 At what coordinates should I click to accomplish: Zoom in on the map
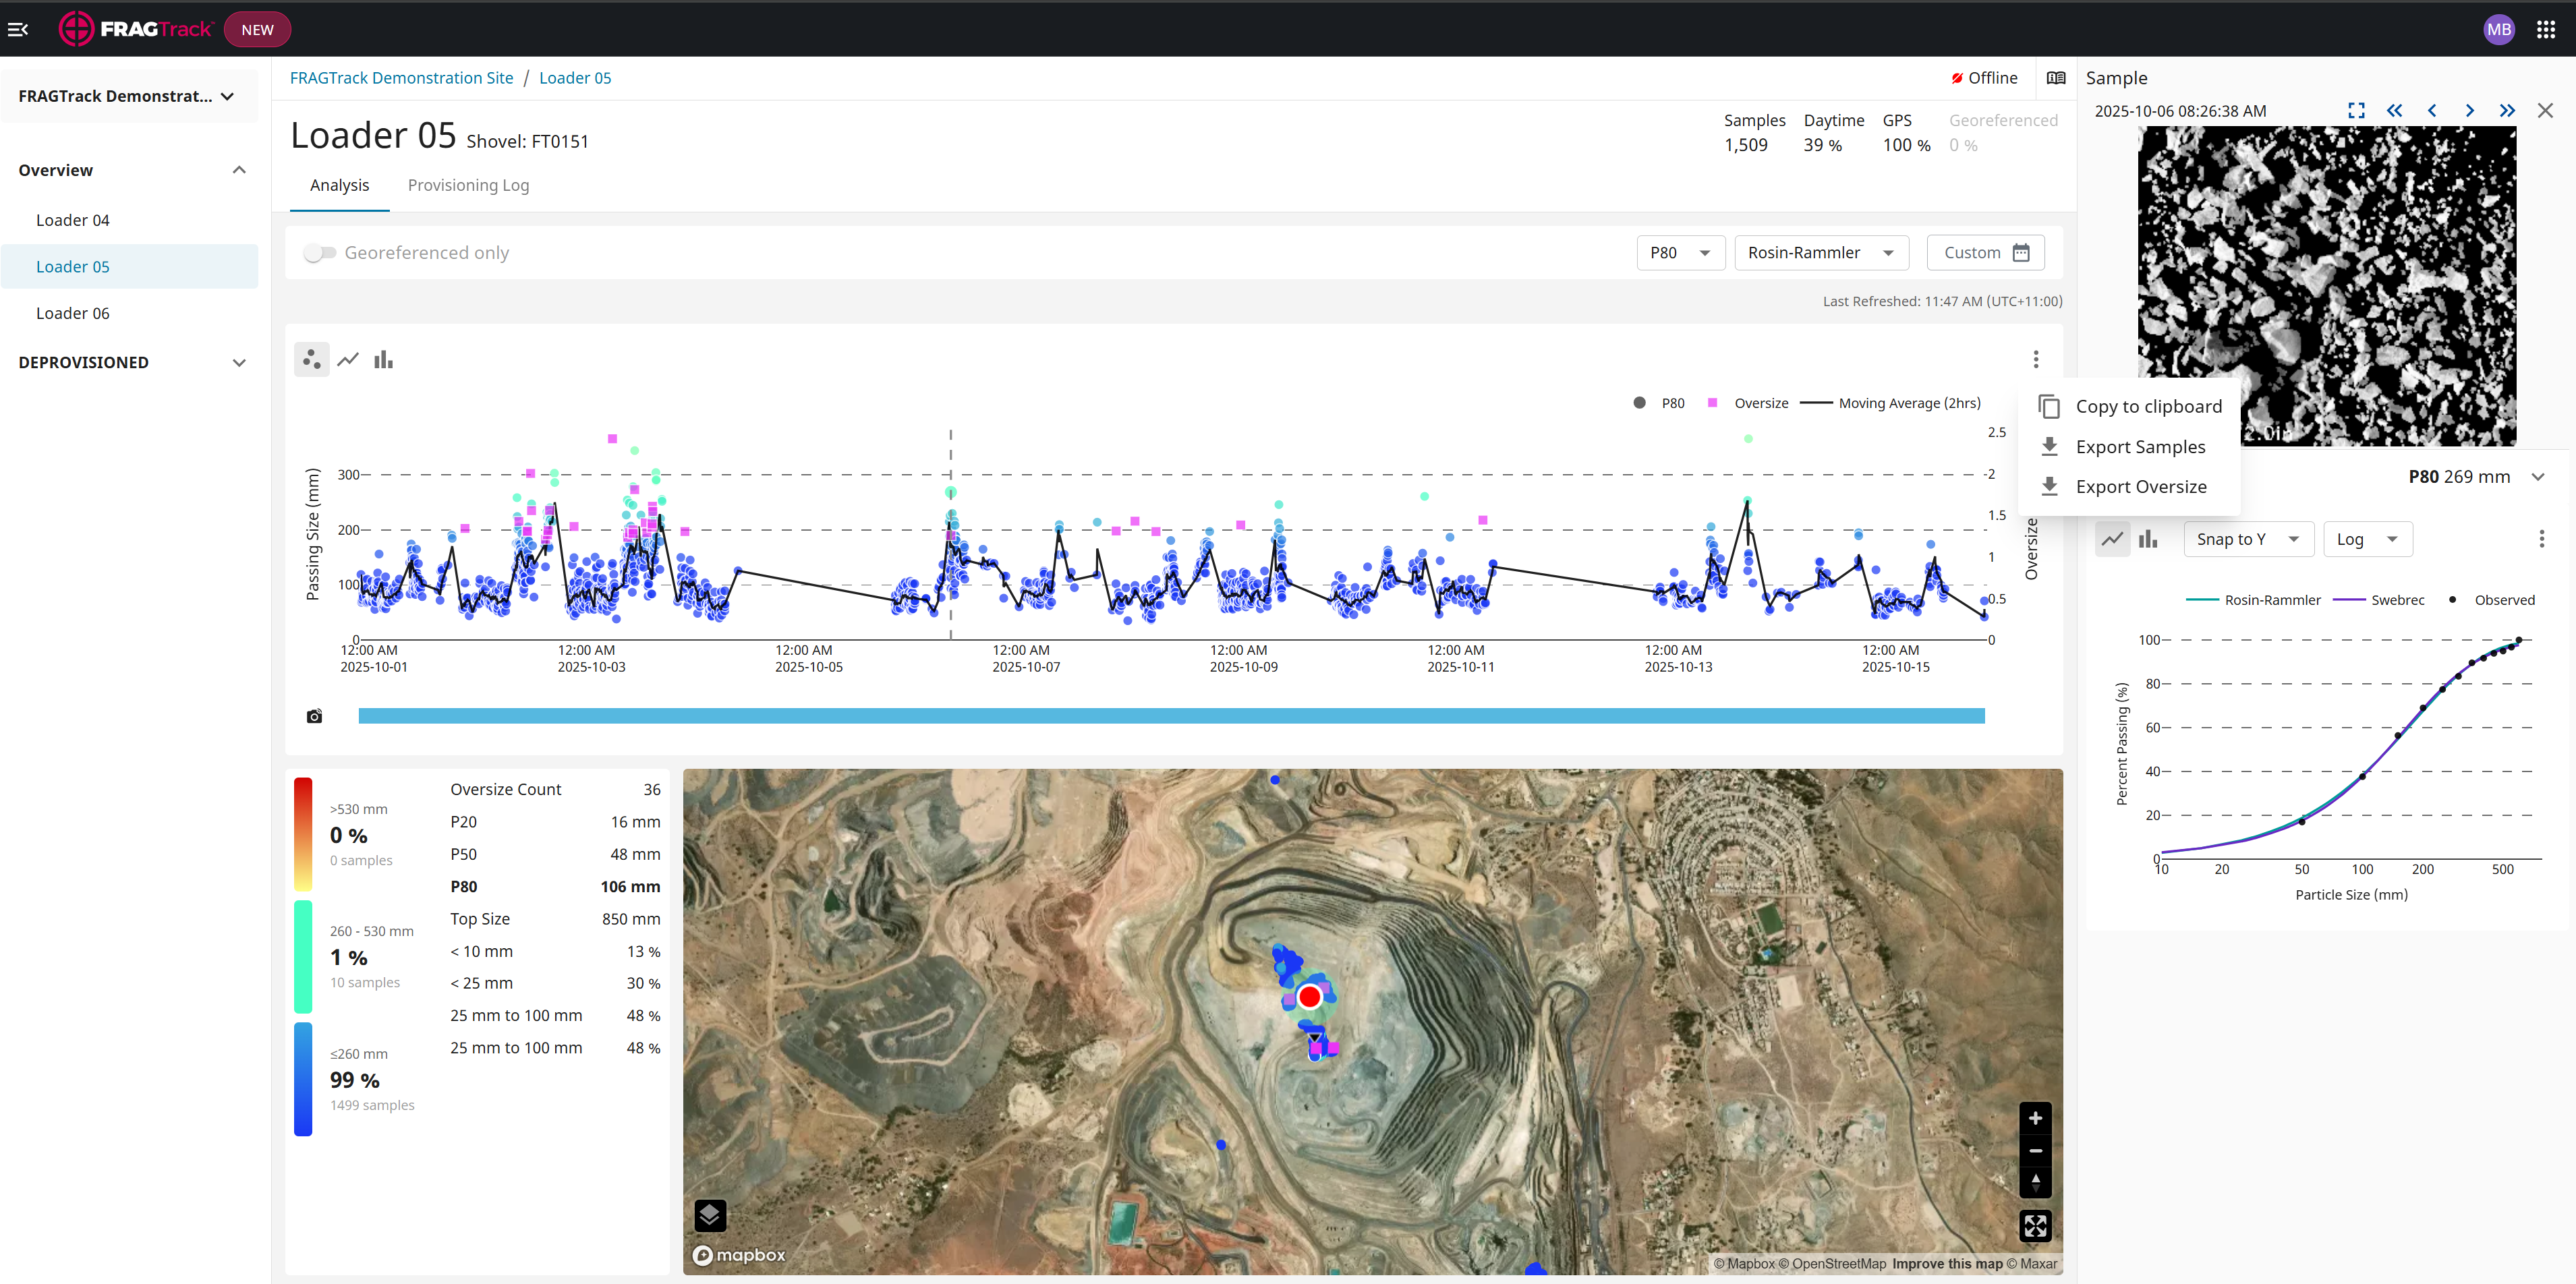(2035, 1118)
